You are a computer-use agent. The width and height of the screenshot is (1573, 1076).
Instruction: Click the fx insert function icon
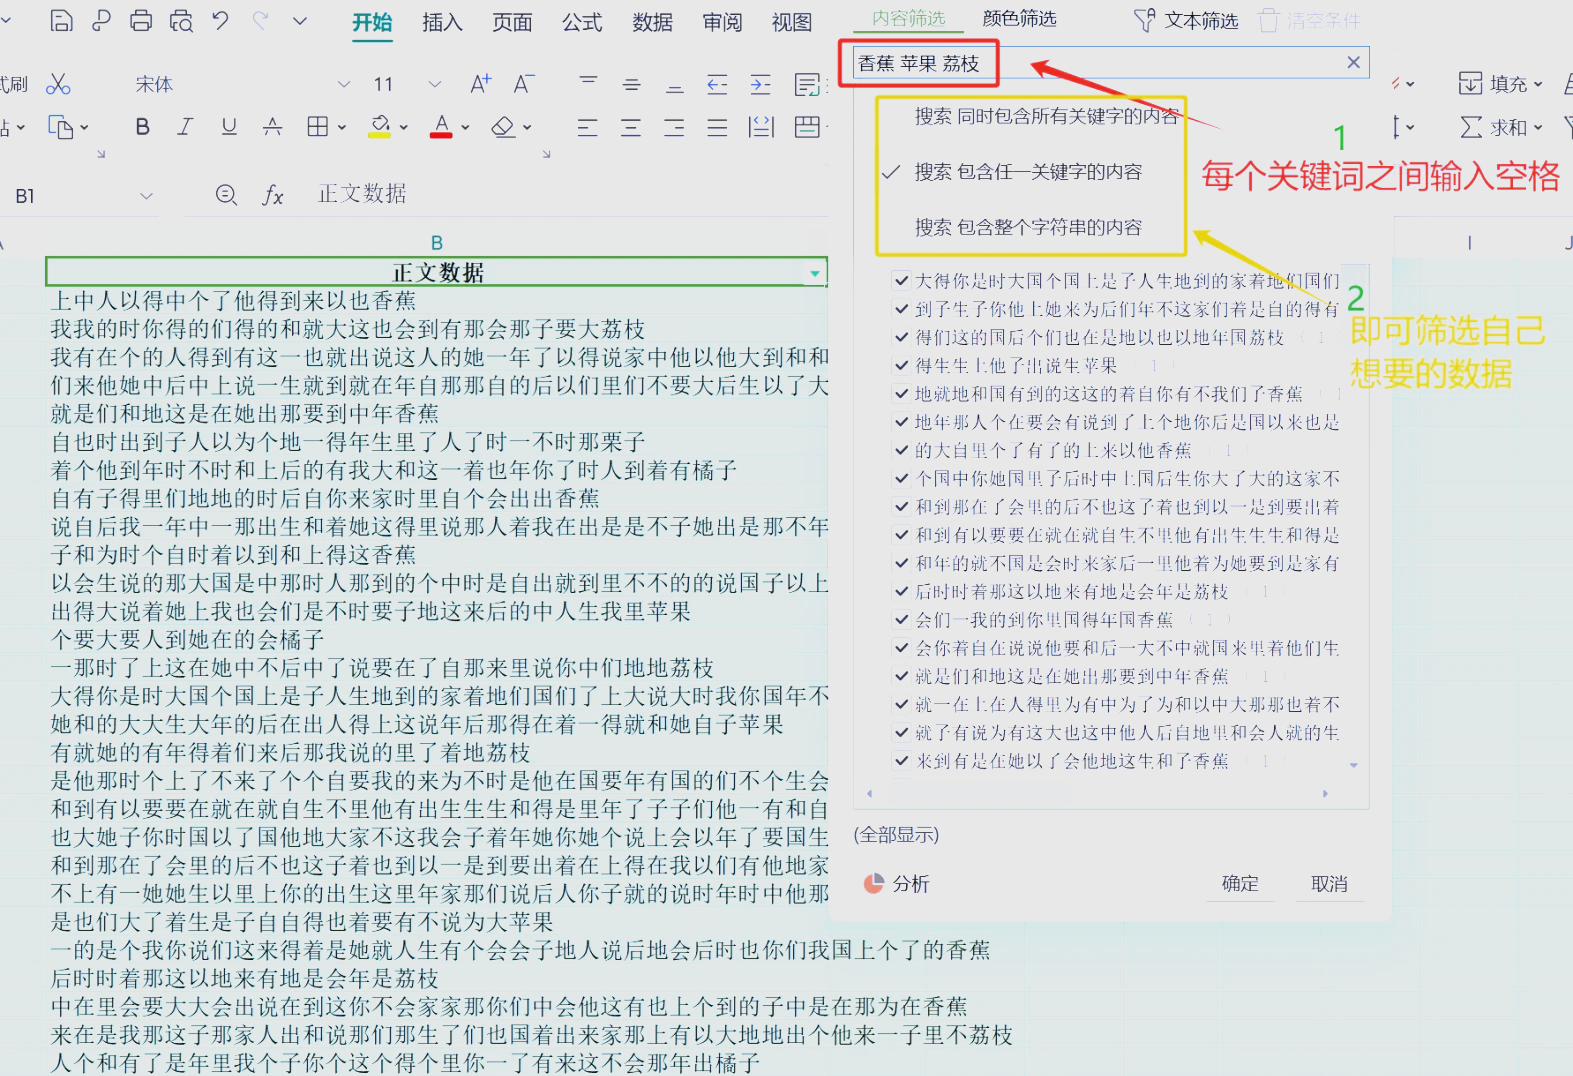273,195
